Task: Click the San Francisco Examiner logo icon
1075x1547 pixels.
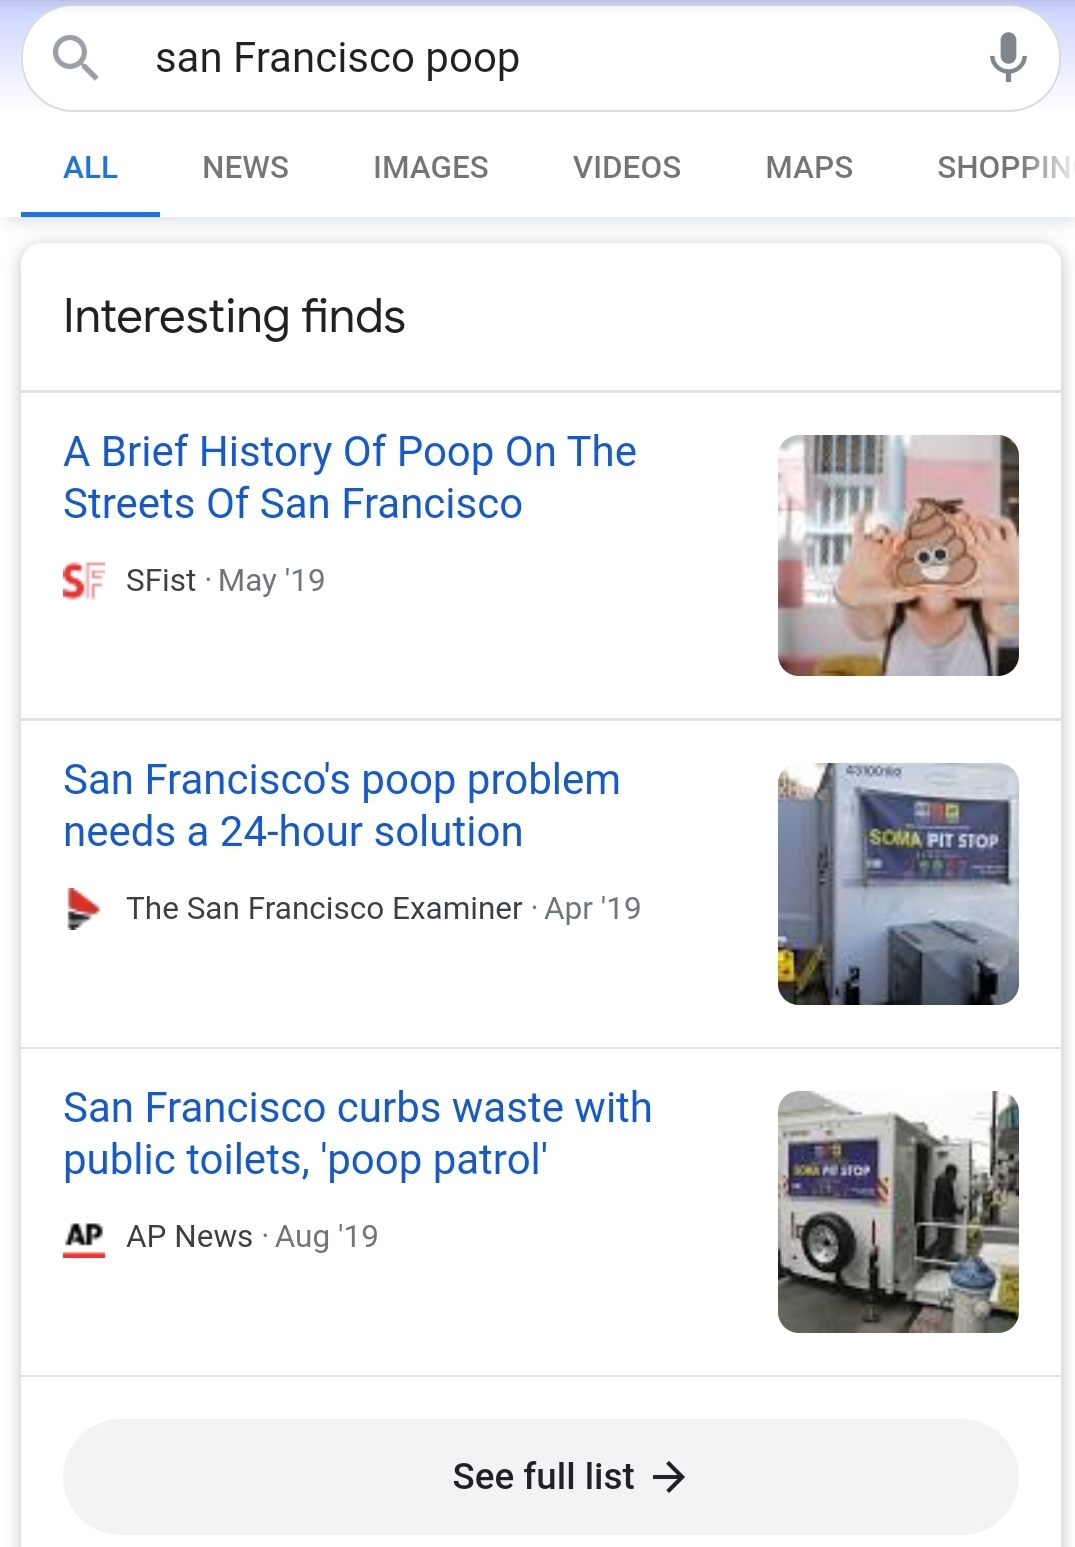Action: (x=83, y=908)
